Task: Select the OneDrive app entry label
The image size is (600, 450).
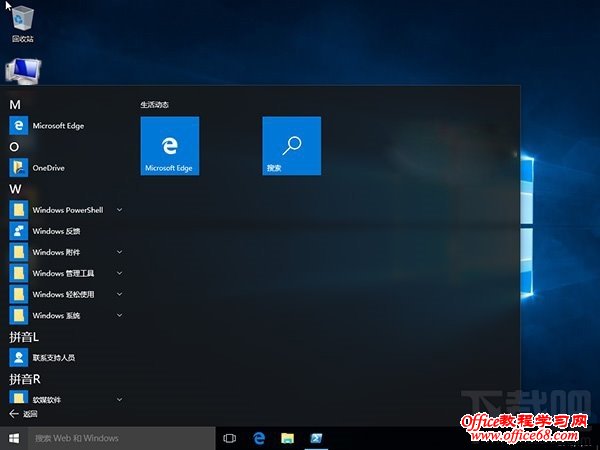Action: click(48, 168)
